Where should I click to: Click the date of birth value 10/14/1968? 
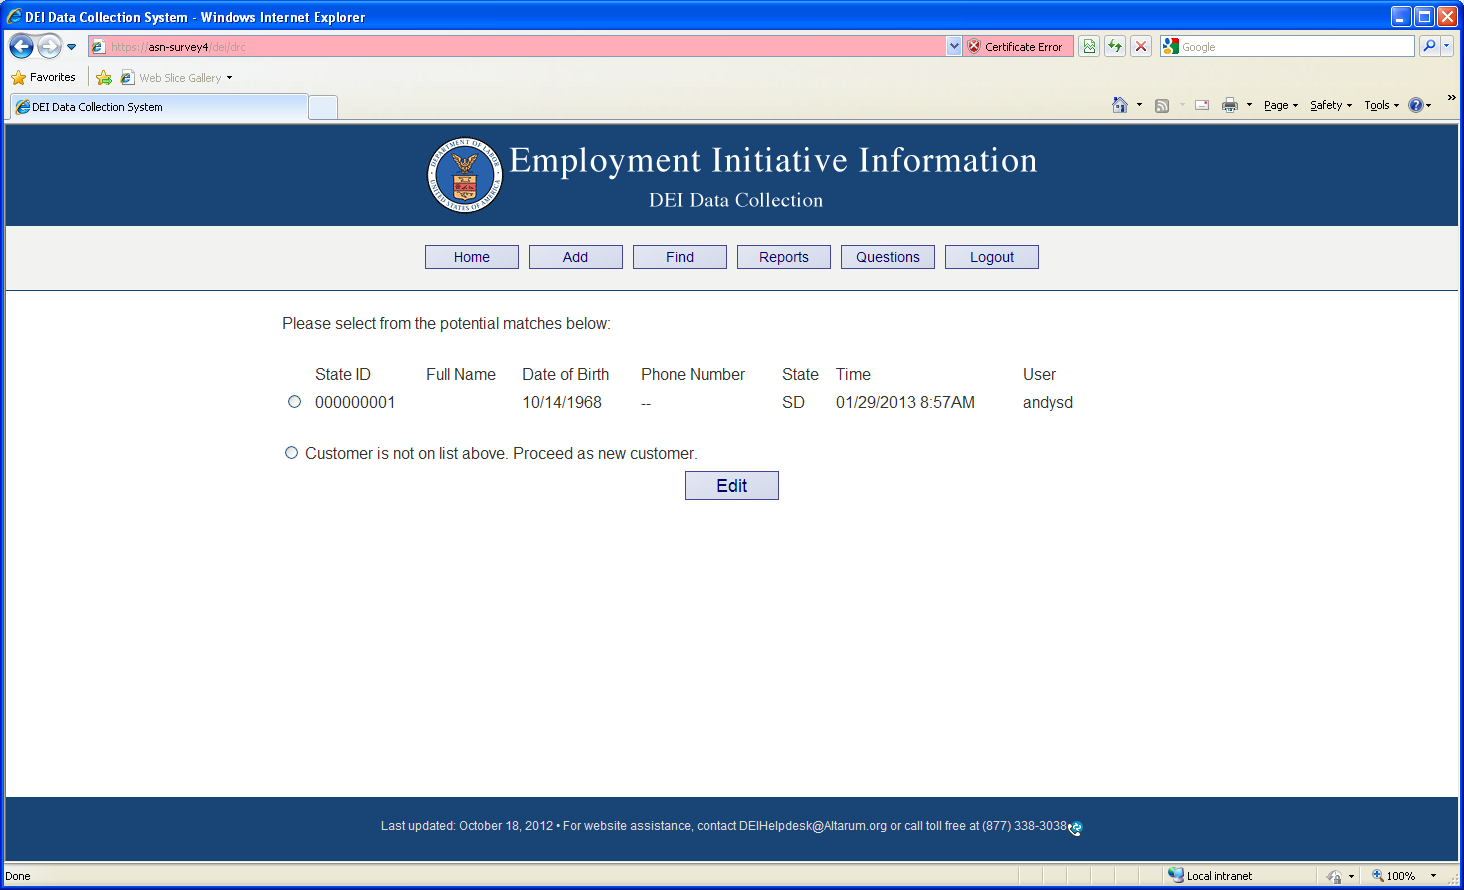pos(562,402)
